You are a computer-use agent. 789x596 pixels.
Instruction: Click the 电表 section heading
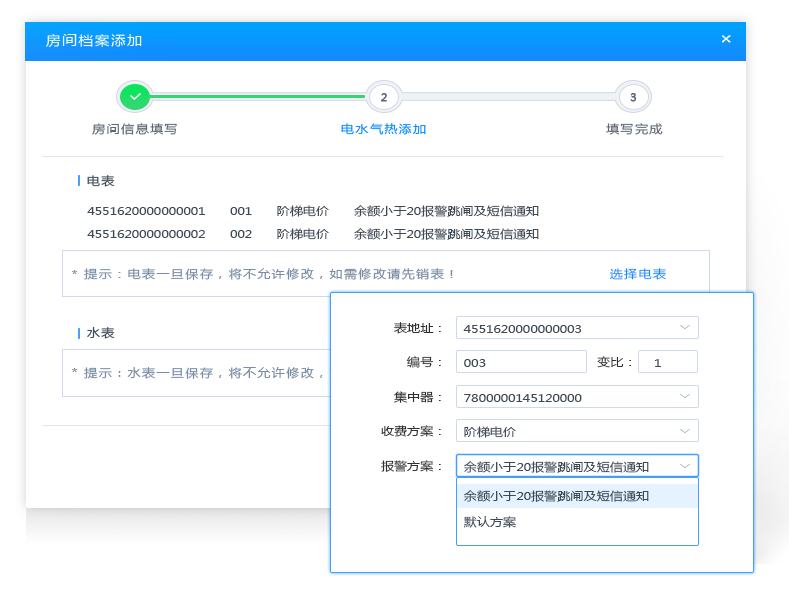100,181
